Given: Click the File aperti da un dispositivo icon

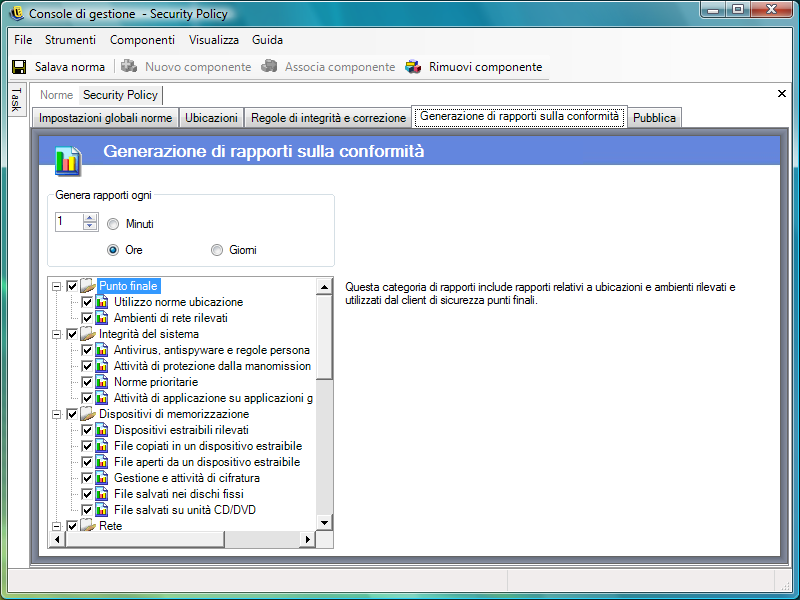Looking at the screenshot, I should [102, 461].
